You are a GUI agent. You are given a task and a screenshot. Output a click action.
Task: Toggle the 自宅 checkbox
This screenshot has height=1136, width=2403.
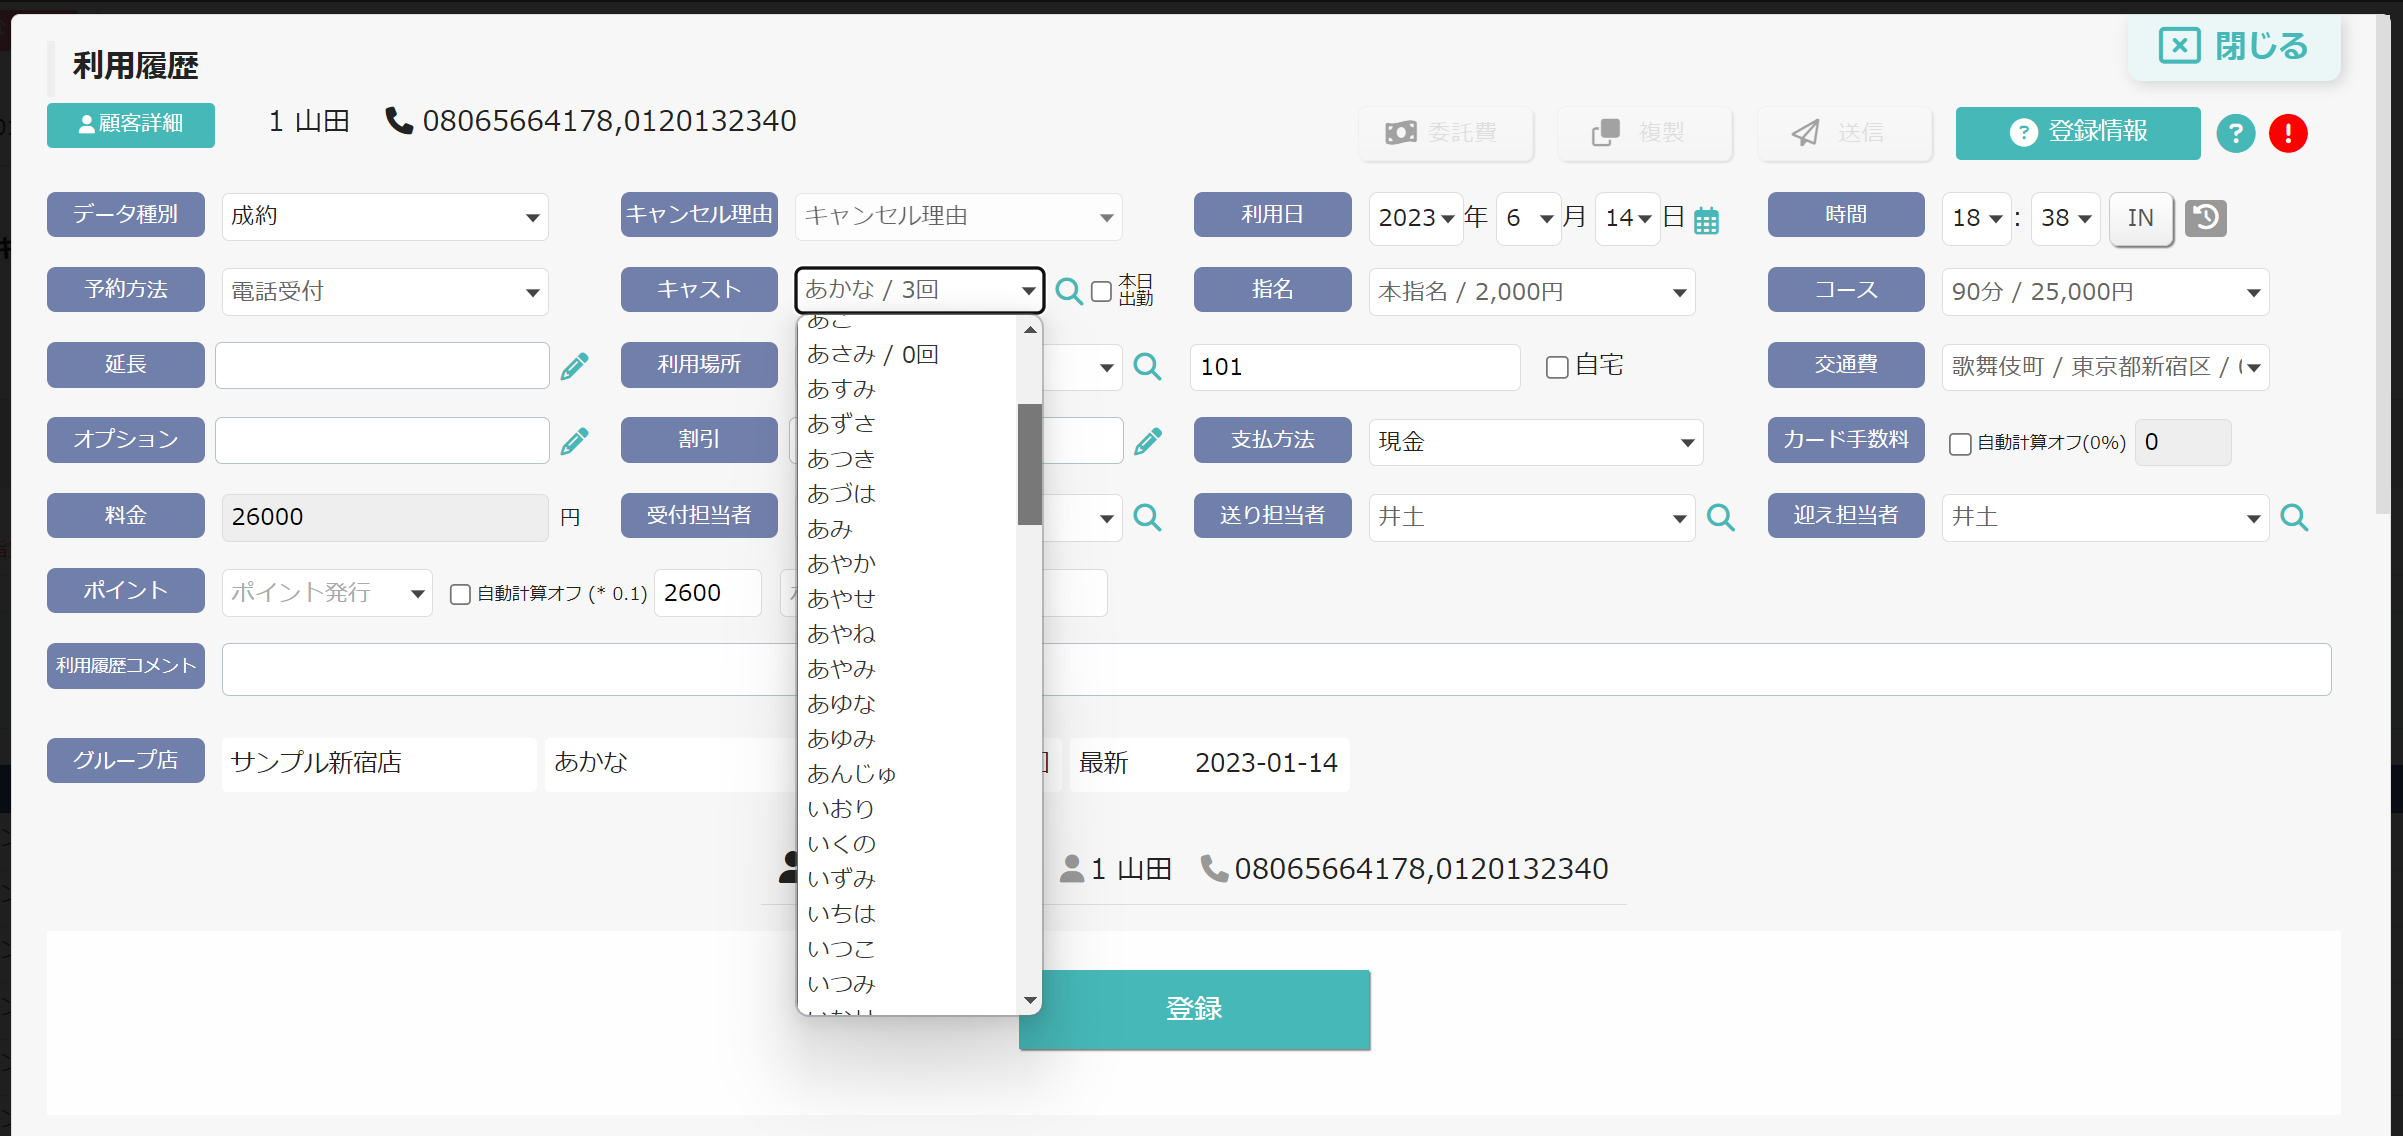click(x=1557, y=367)
